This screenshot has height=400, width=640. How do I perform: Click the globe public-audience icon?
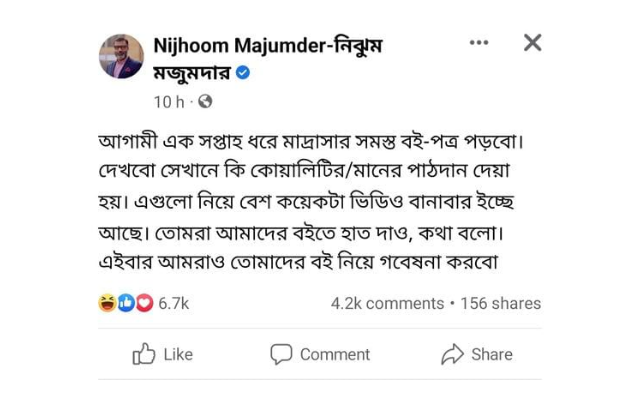(x=205, y=101)
